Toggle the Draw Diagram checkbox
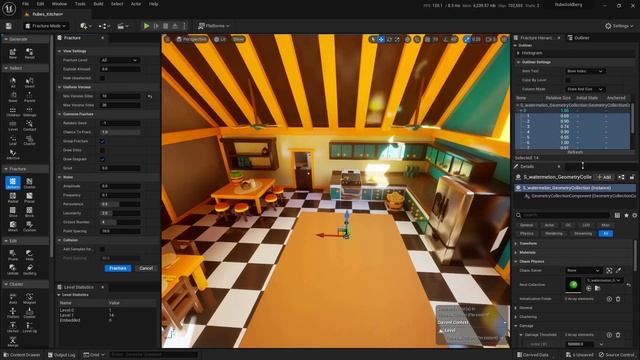The image size is (640, 360). [x=102, y=159]
